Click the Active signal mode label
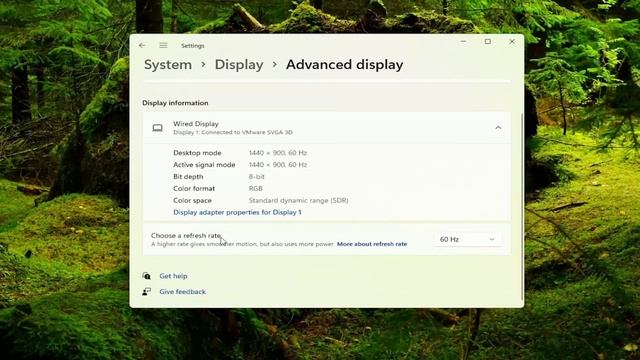Image resolution: width=640 pixels, height=360 pixels. tap(204, 164)
